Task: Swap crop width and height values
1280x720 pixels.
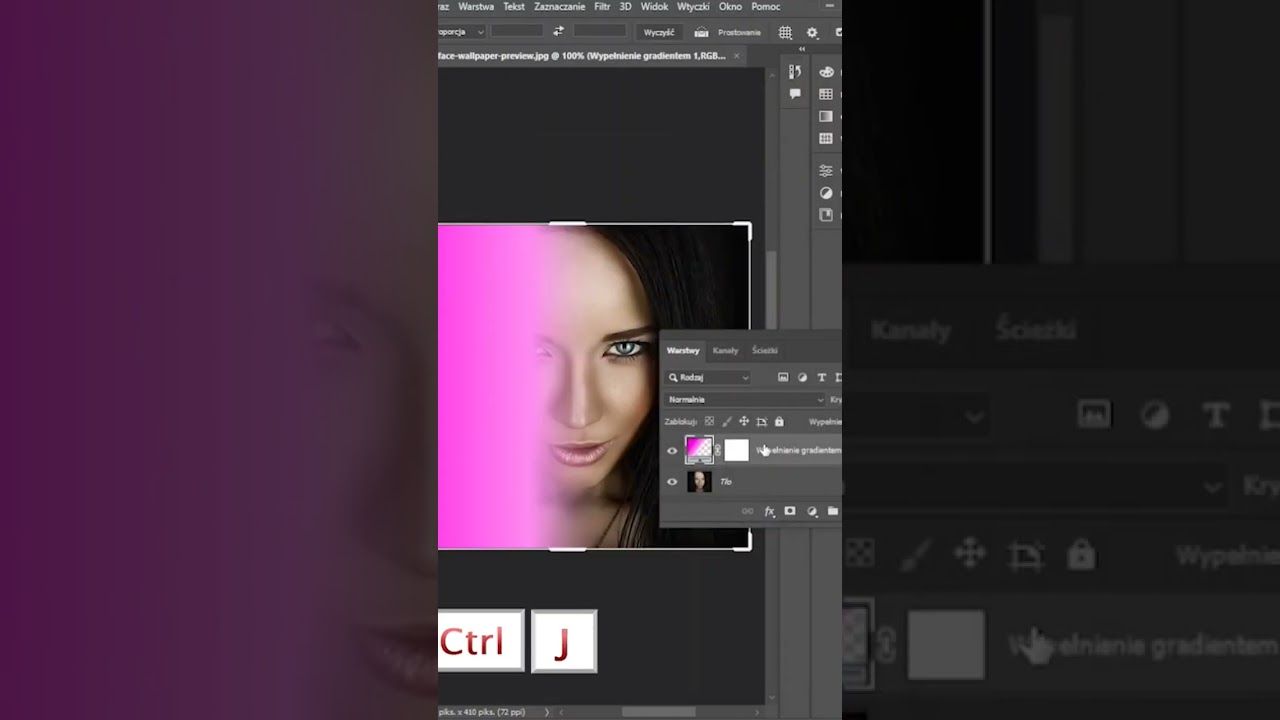Action: pos(558,32)
